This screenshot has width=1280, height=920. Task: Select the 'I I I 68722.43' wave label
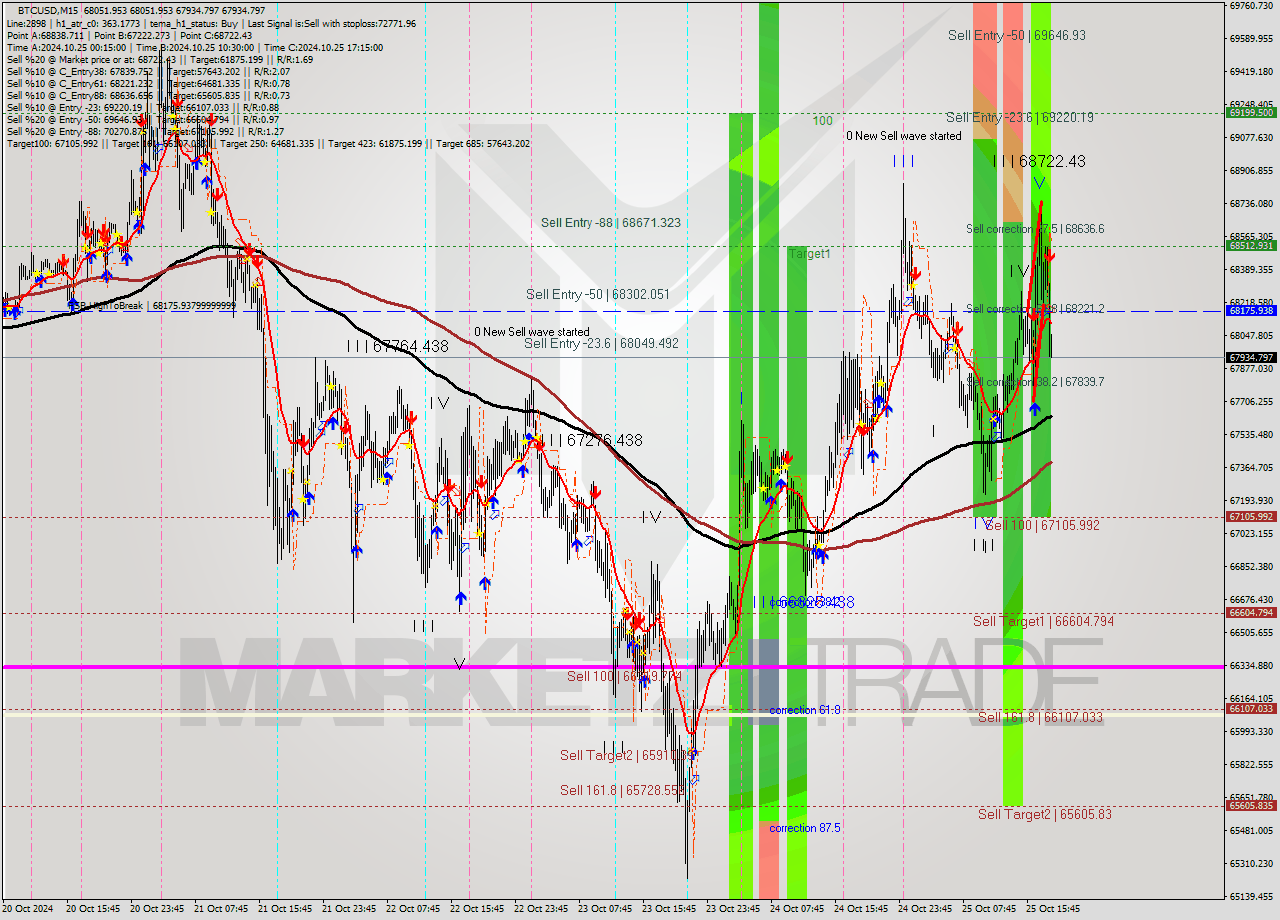tap(1039, 161)
